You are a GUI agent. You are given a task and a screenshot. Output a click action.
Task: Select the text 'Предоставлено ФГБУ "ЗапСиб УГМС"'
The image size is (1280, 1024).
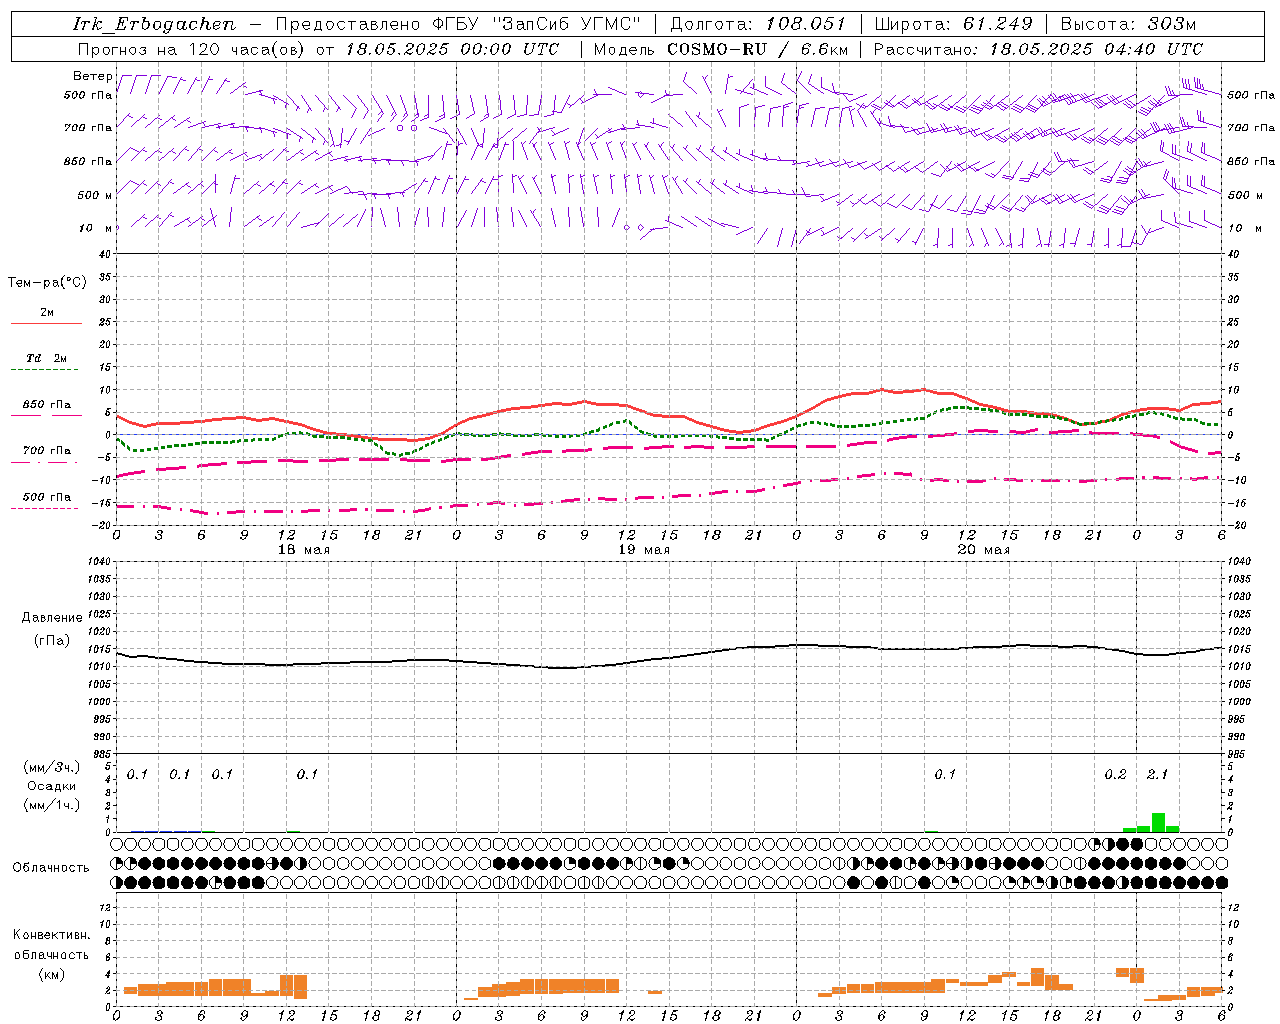(458, 24)
